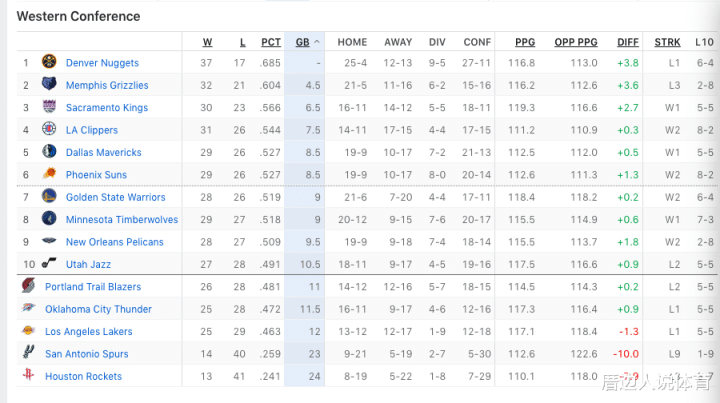Image resolution: width=720 pixels, height=403 pixels.
Task: Click the Dallas Mavericks logo icon
Action: 49,151
